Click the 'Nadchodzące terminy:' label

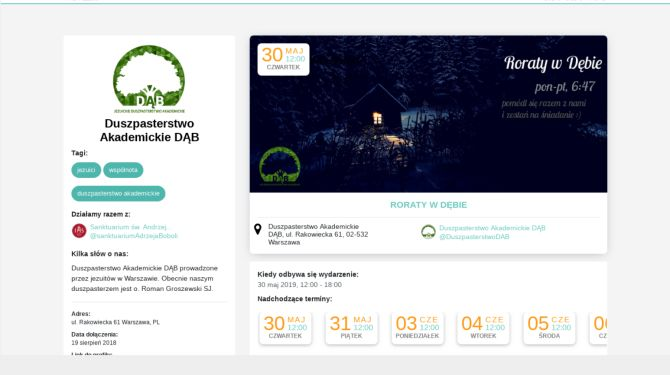(x=295, y=299)
